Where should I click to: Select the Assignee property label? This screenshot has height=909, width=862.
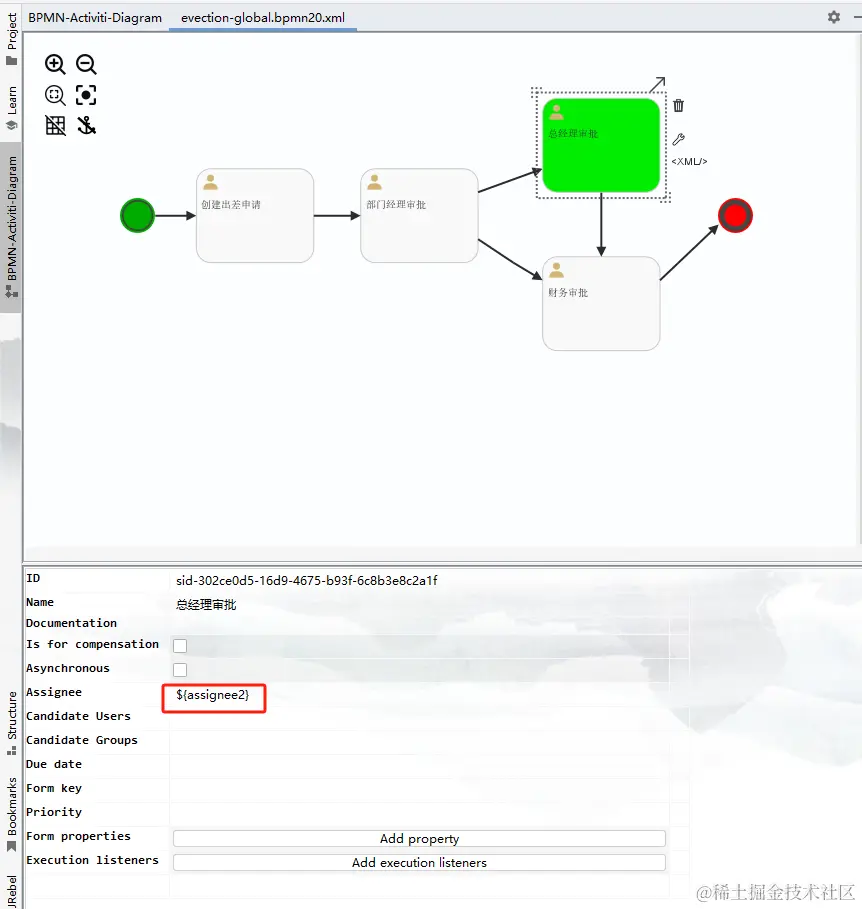(54, 692)
